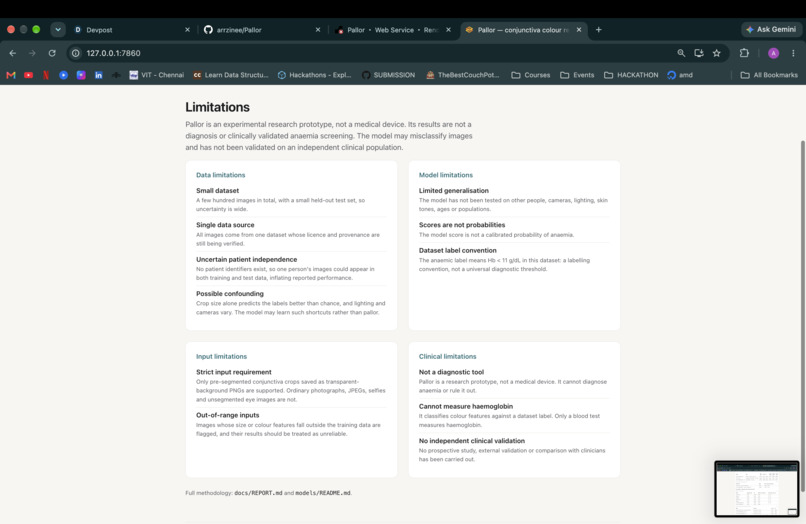Open the Gmail bookmark icon
This screenshot has width=806, height=524.
pyautogui.click(x=11, y=75)
